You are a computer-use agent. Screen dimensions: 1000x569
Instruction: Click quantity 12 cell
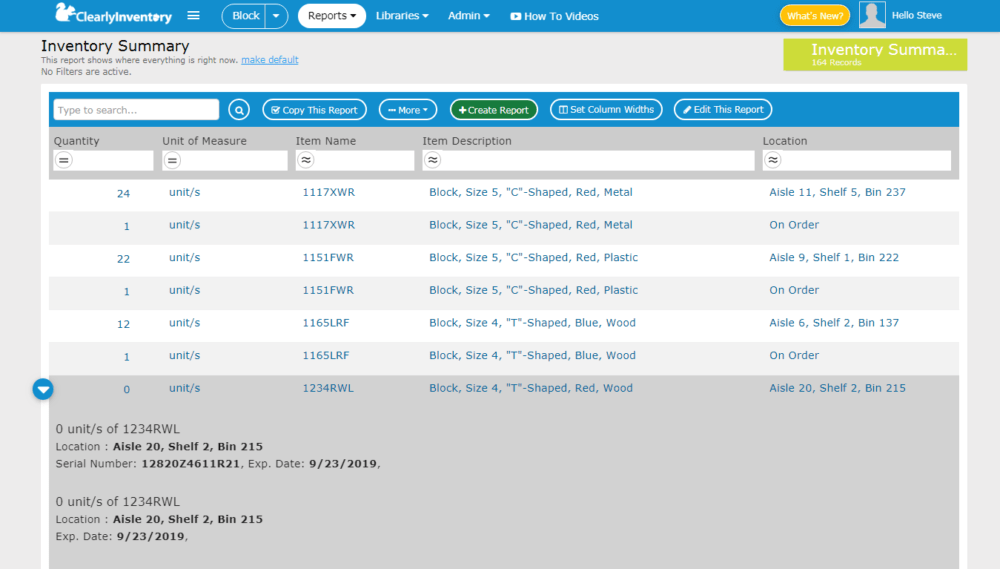click(123, 324)
